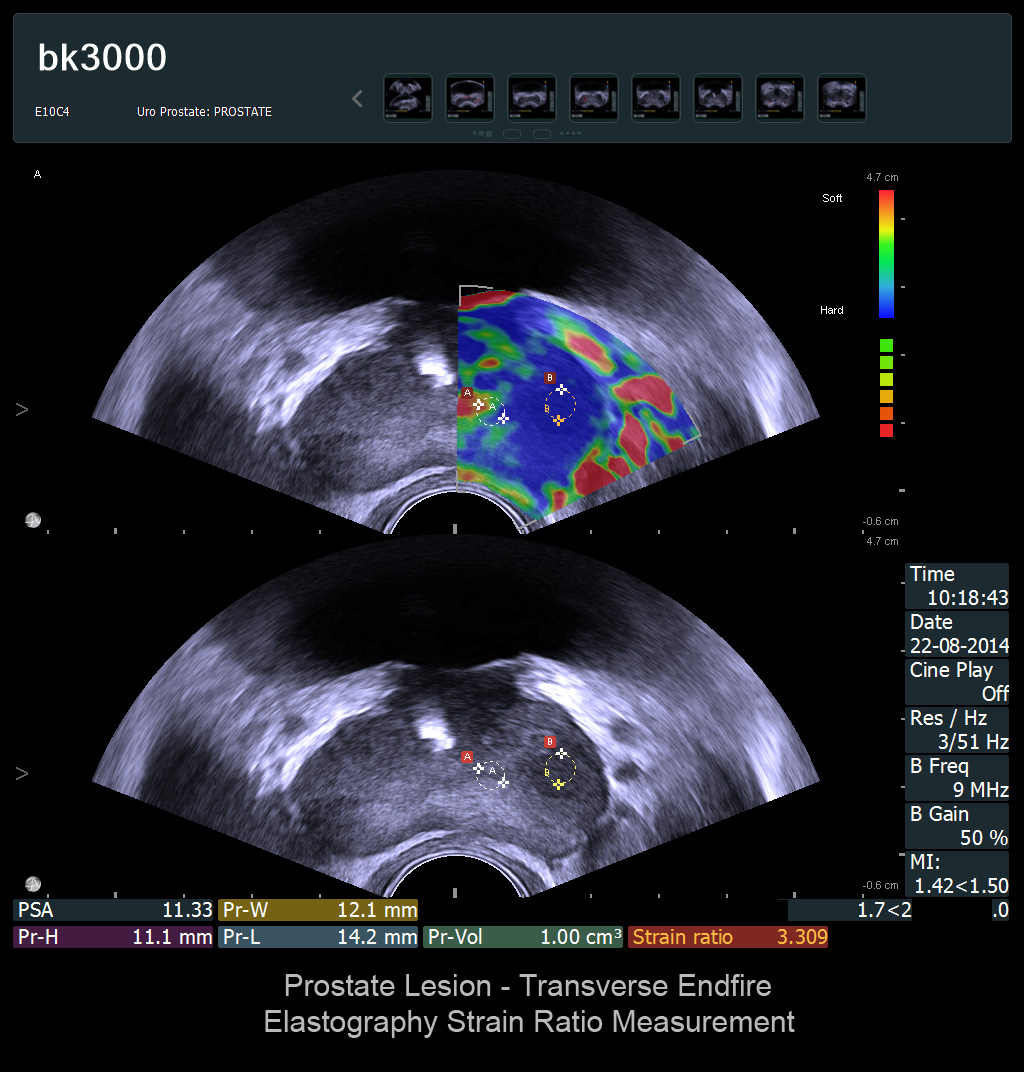Select the last thumbnail in the strip
This screenshot has height=1072, width=1024.
(842, 98)
